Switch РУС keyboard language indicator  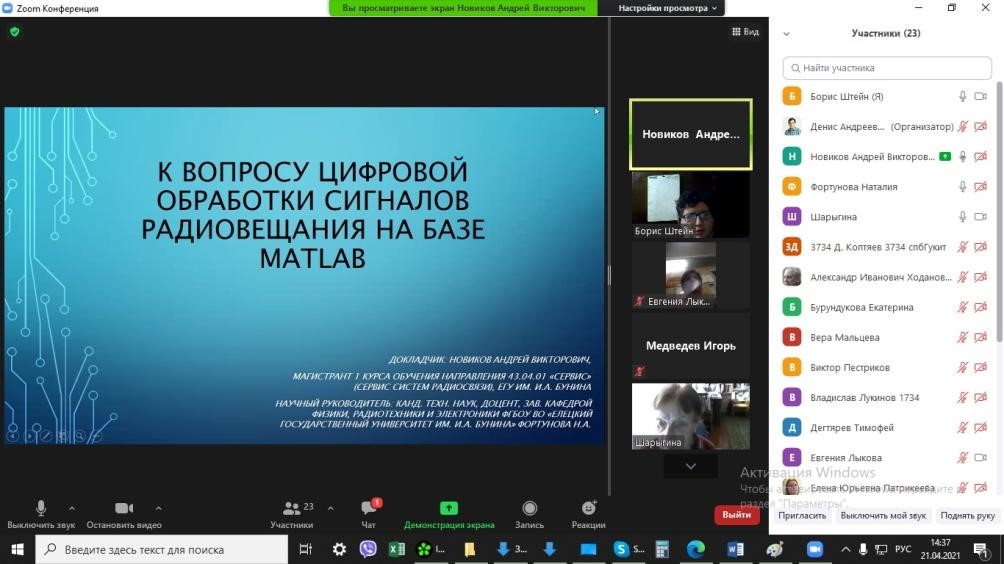pyautogui.click(x=903, y=549)
